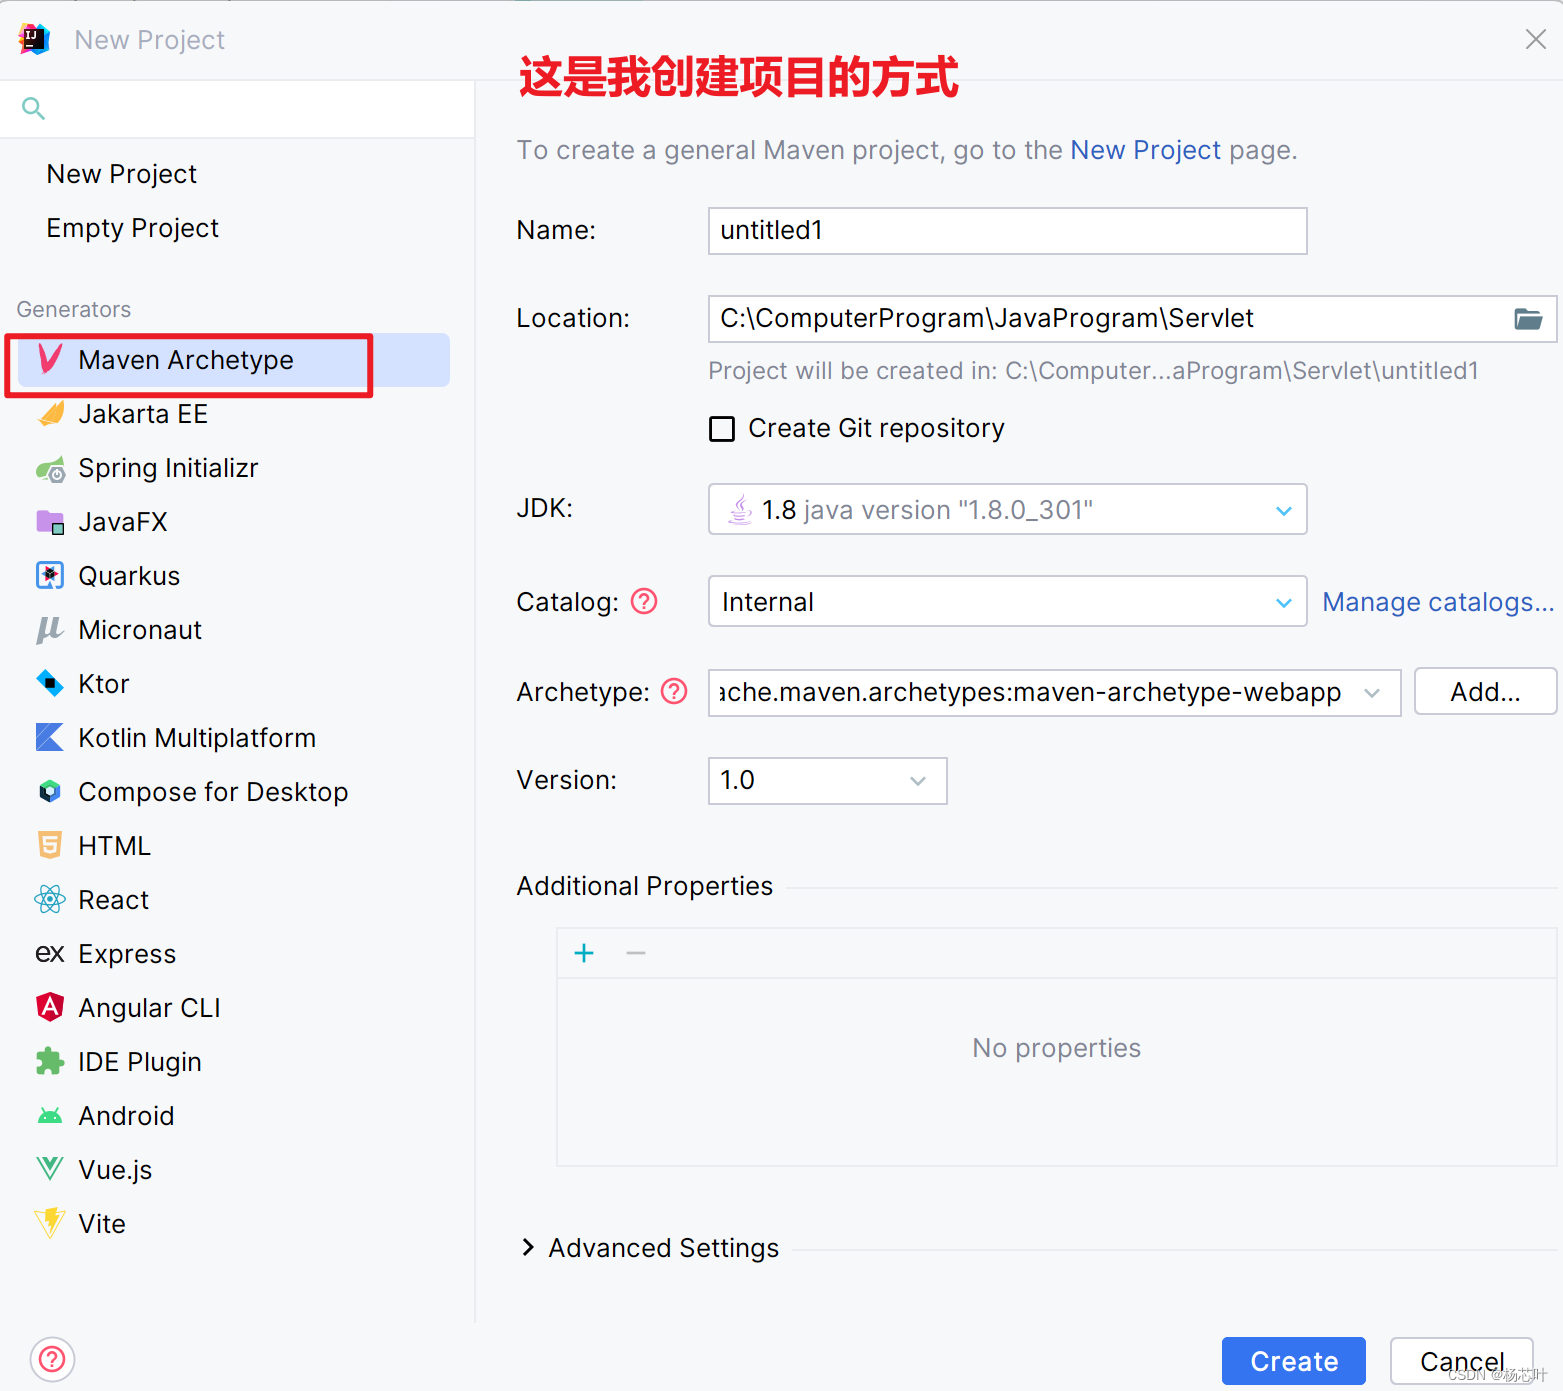Select the Vite label in the list

pyautogui.click(x=102, y=1224)
